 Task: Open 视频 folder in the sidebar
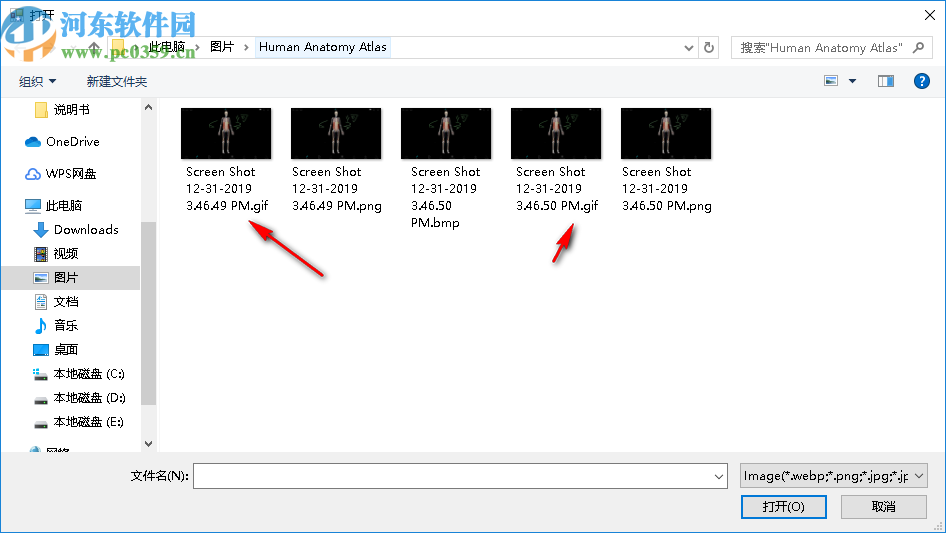coord(66,254)
